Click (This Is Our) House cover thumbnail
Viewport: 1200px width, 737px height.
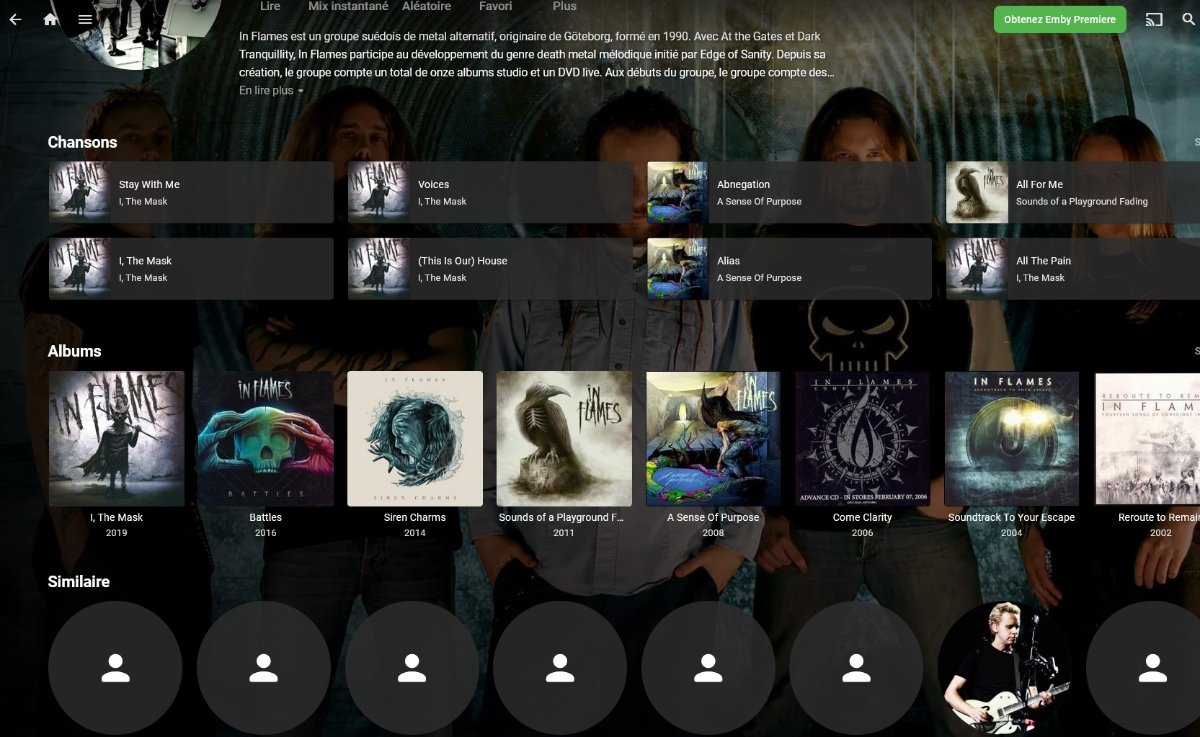click(378, 268)
